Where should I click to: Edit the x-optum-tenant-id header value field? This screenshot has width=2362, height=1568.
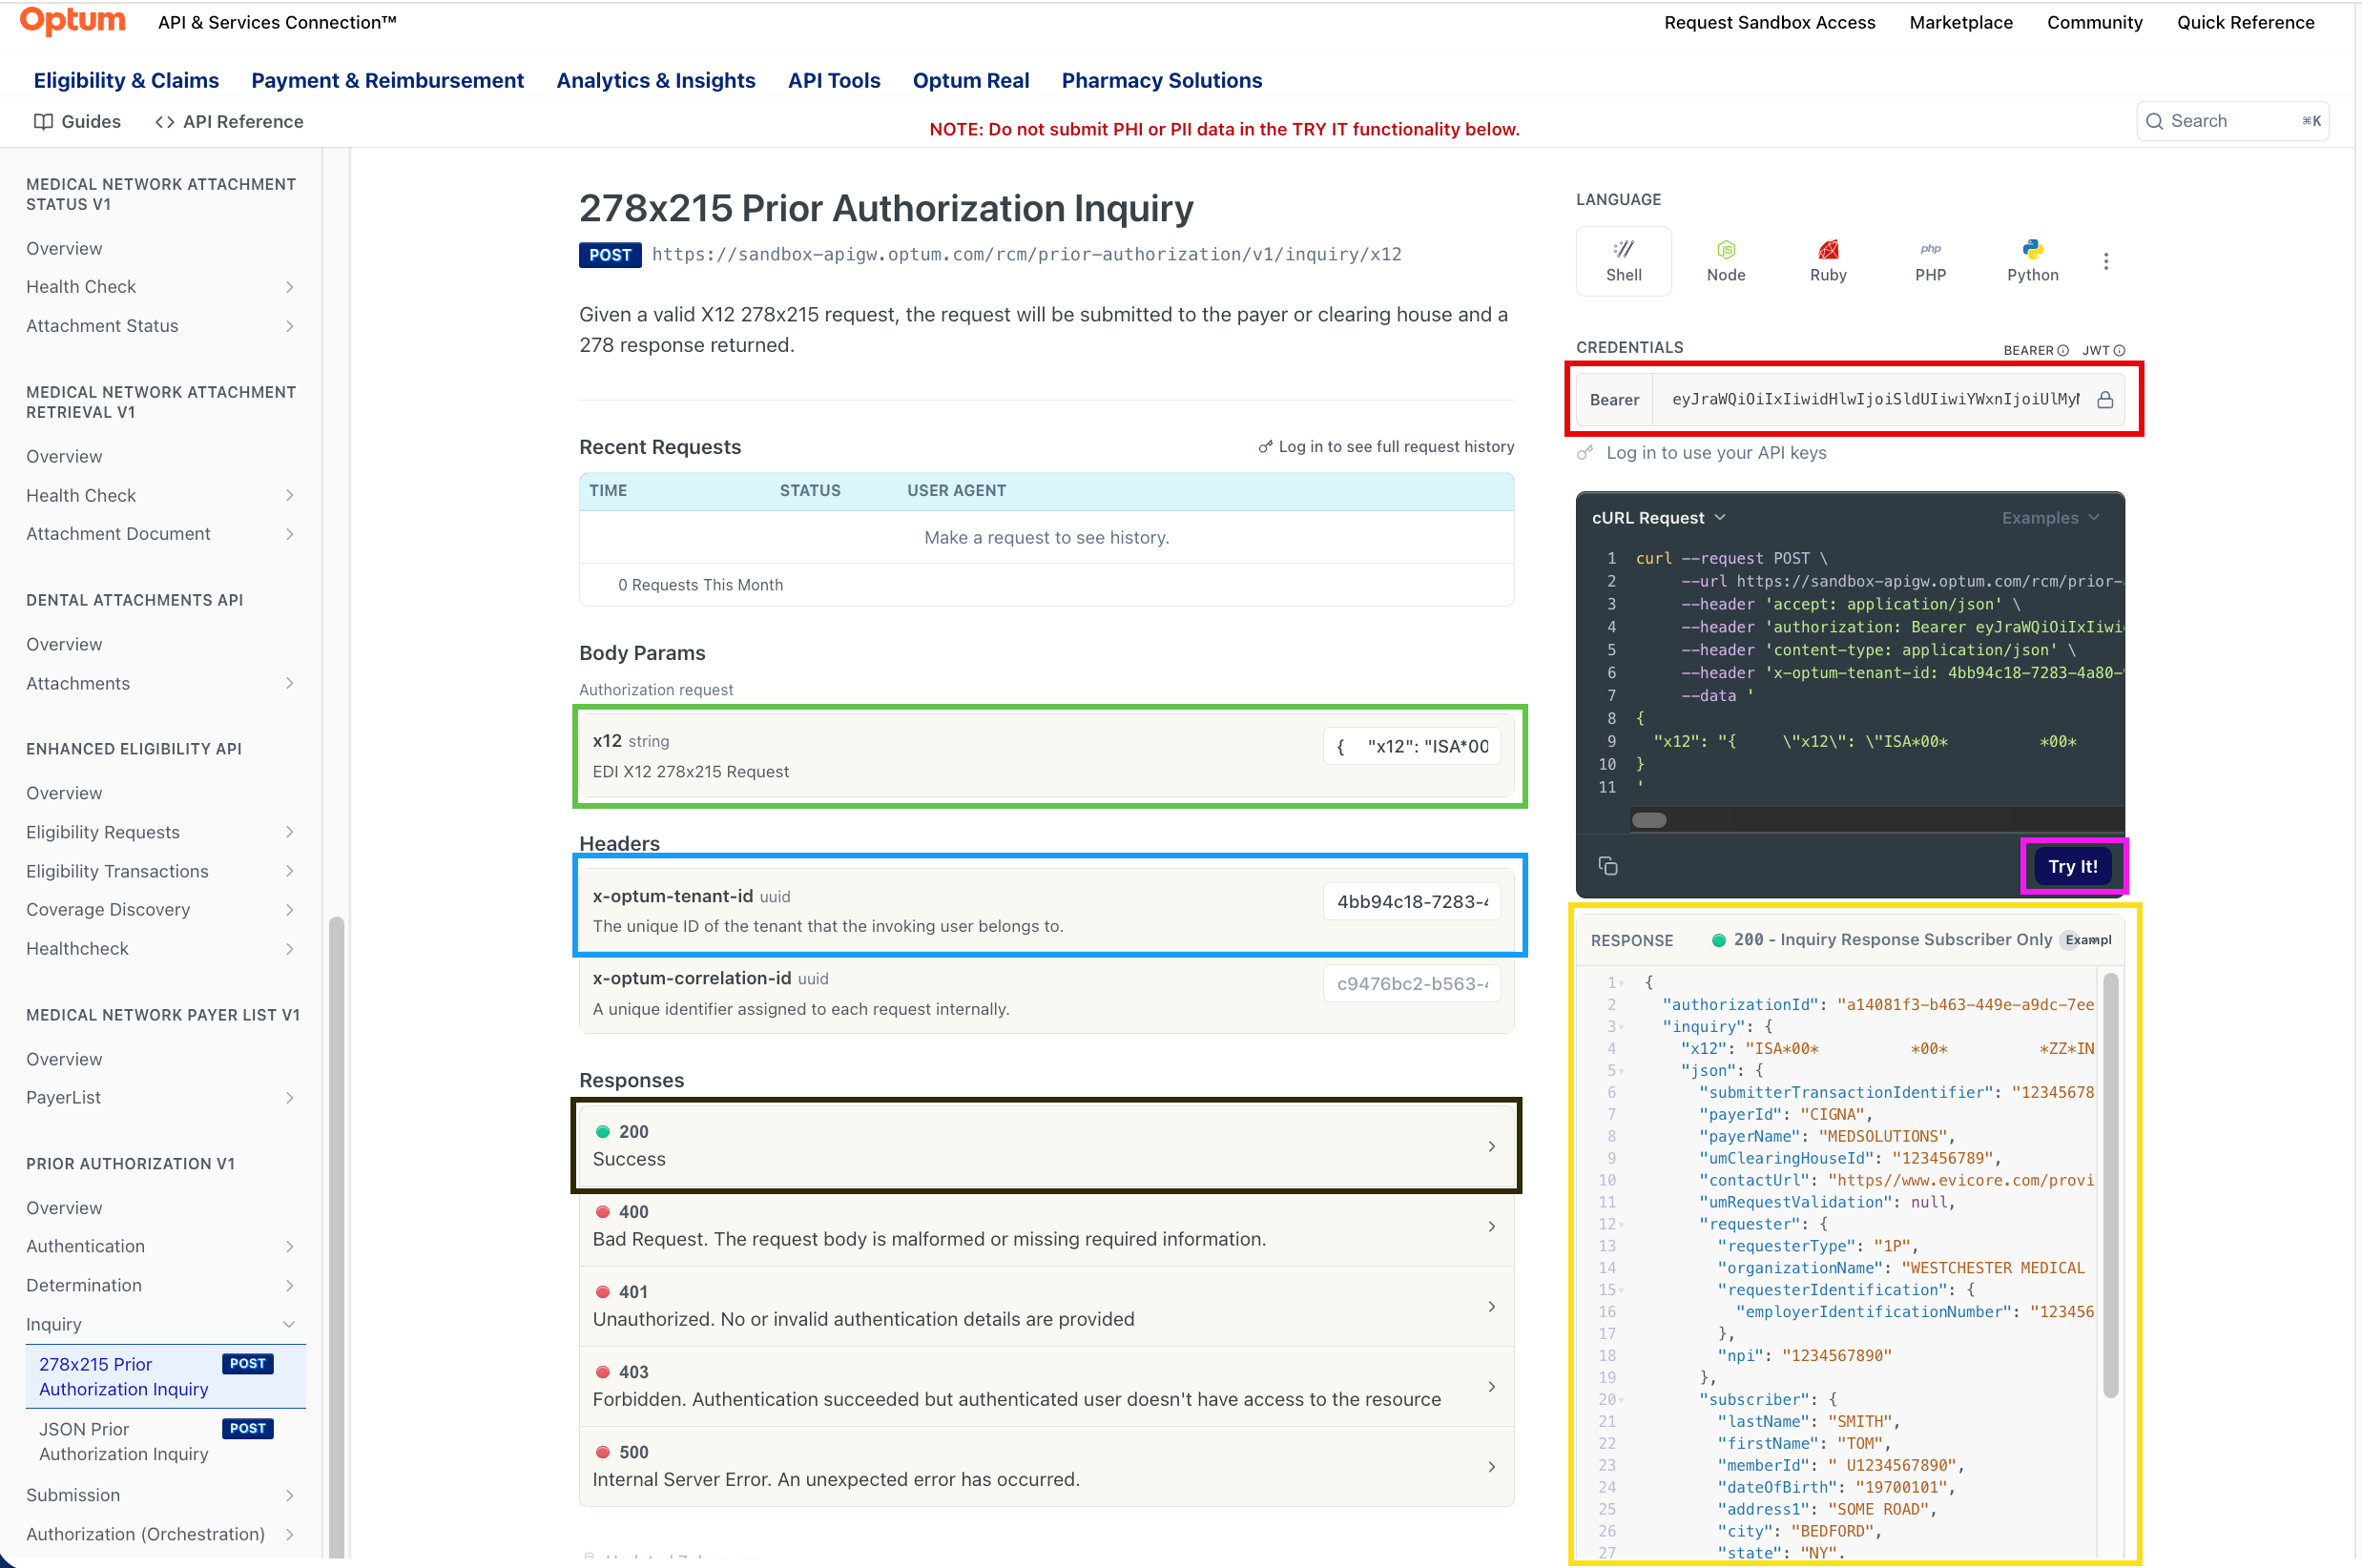pyautogui.click(x=1411, y=901)
